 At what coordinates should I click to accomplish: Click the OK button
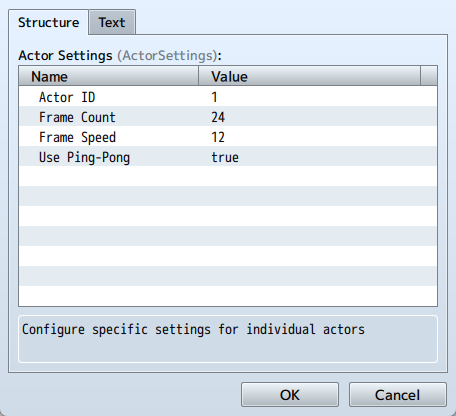point(290,395)
